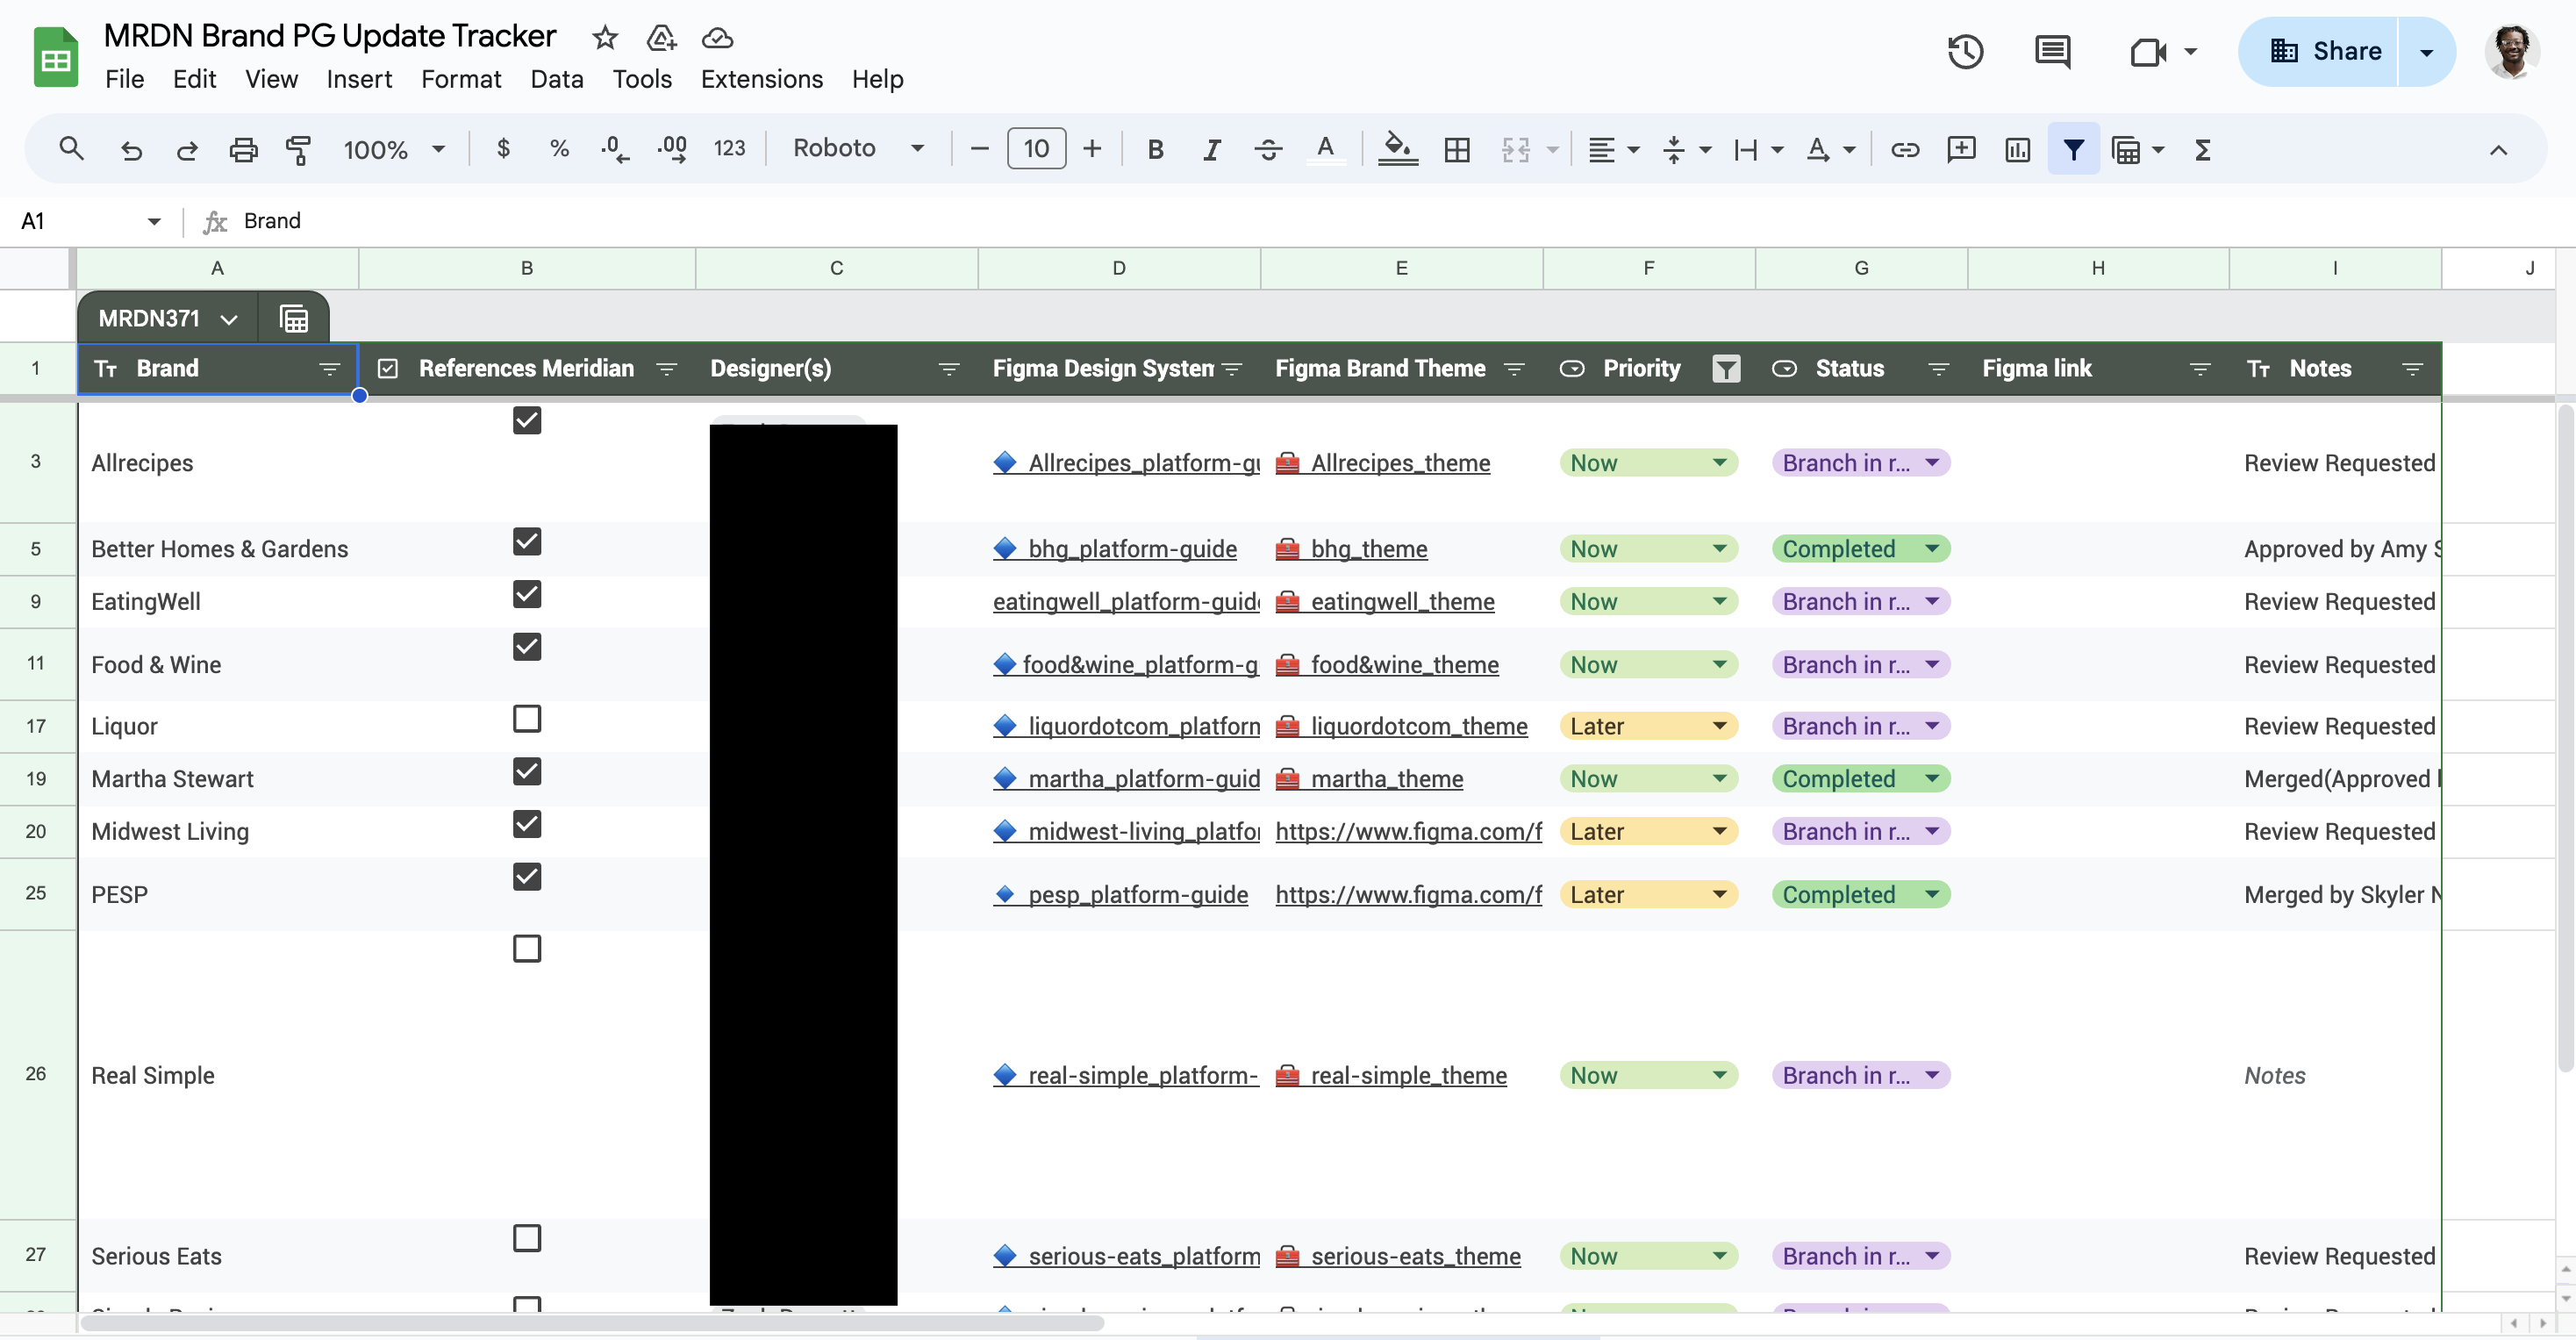Viewport: 2576px width, 1340px height.
Task: Click the strikethrough formatting icon
Action: point(1268,150)
